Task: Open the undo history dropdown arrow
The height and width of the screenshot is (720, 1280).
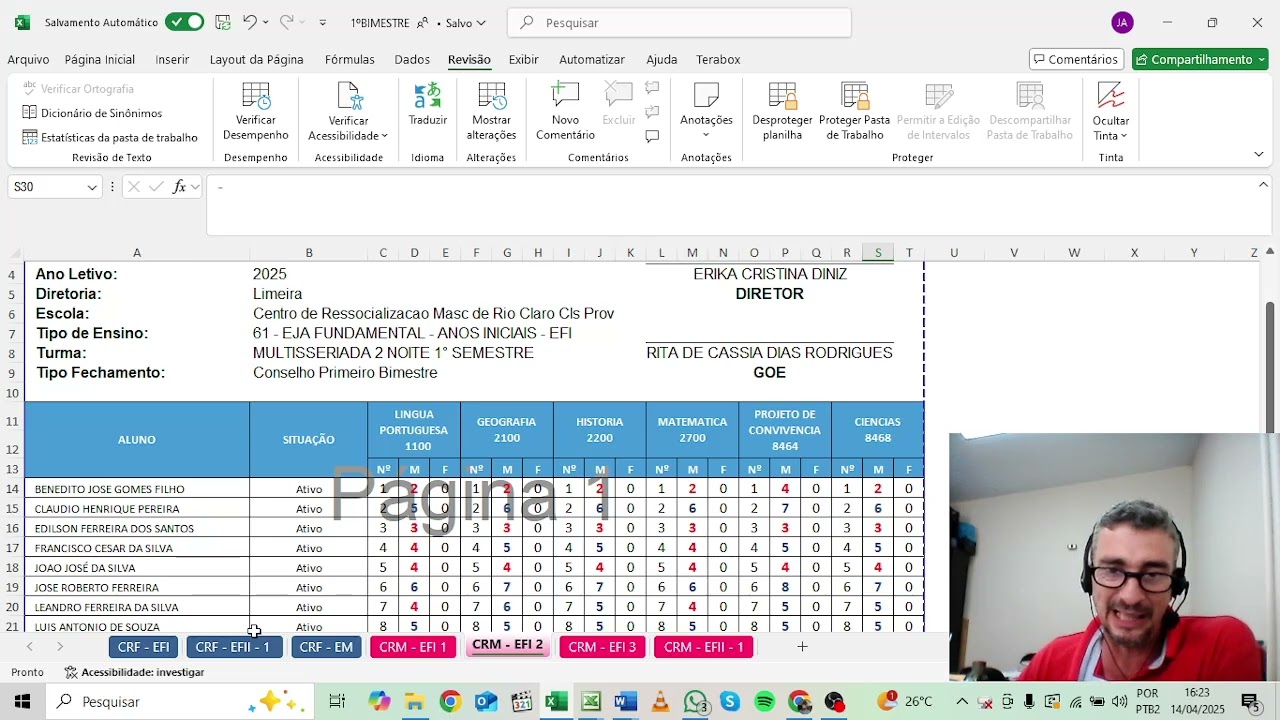Action: 268,22
